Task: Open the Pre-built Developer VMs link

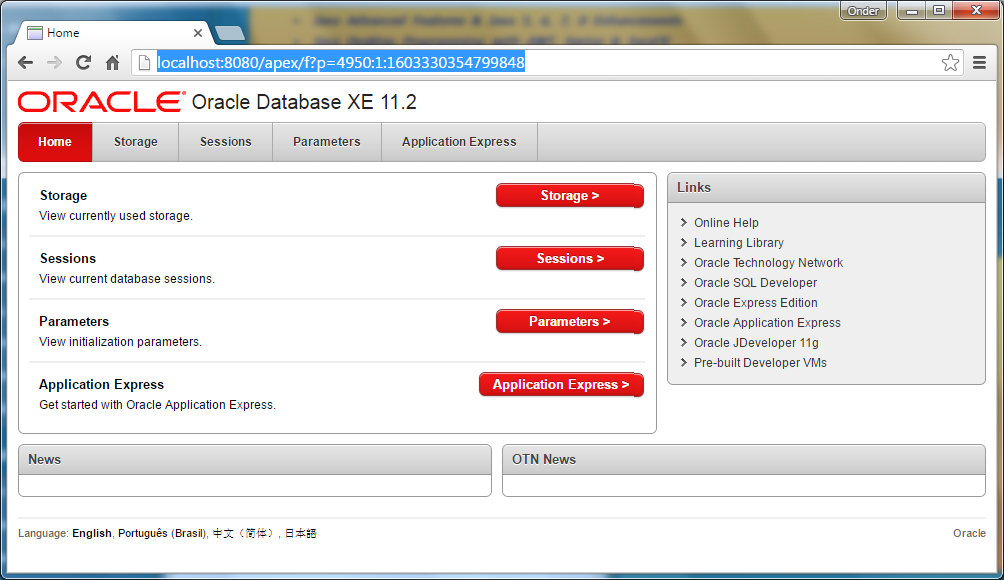Action: (x=760, y=362)
